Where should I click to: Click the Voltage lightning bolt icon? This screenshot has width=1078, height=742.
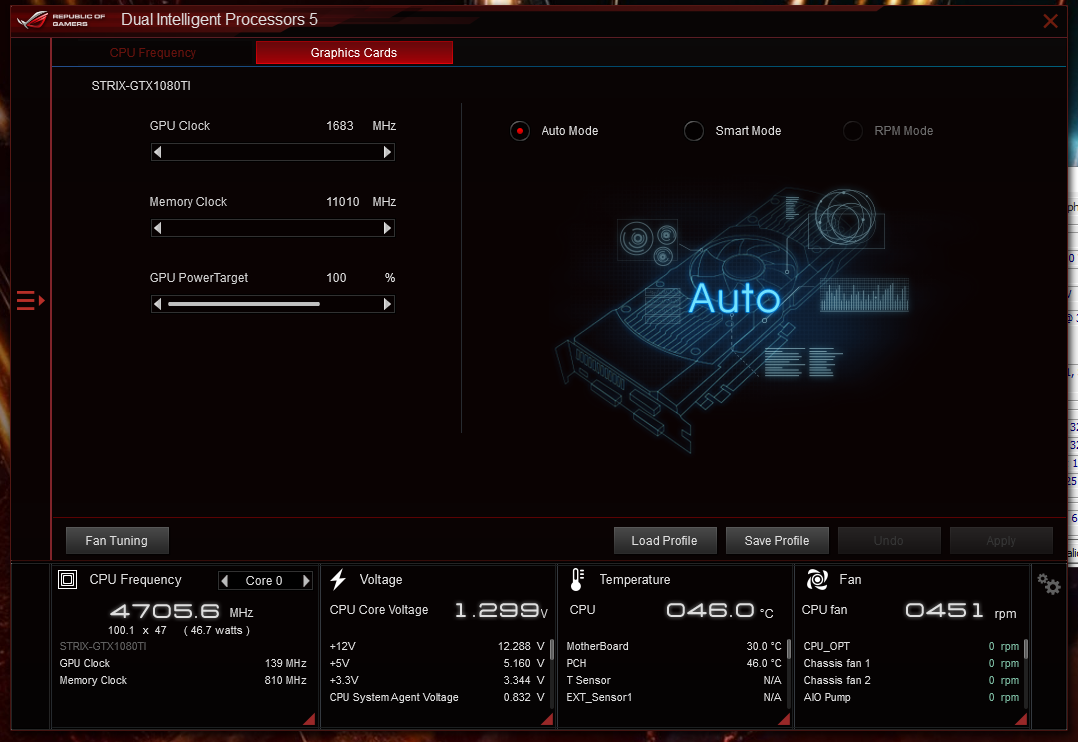click(338, 580)
